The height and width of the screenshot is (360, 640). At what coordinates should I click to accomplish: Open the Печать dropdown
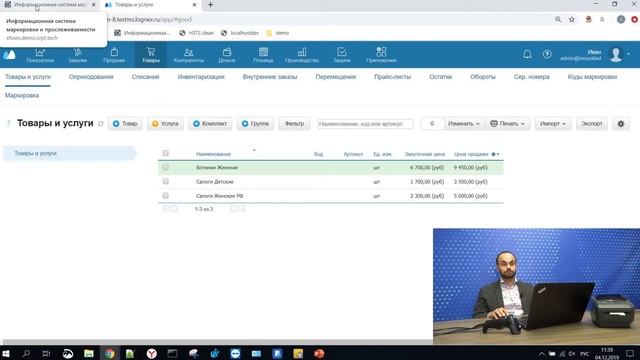click(507, 124)
